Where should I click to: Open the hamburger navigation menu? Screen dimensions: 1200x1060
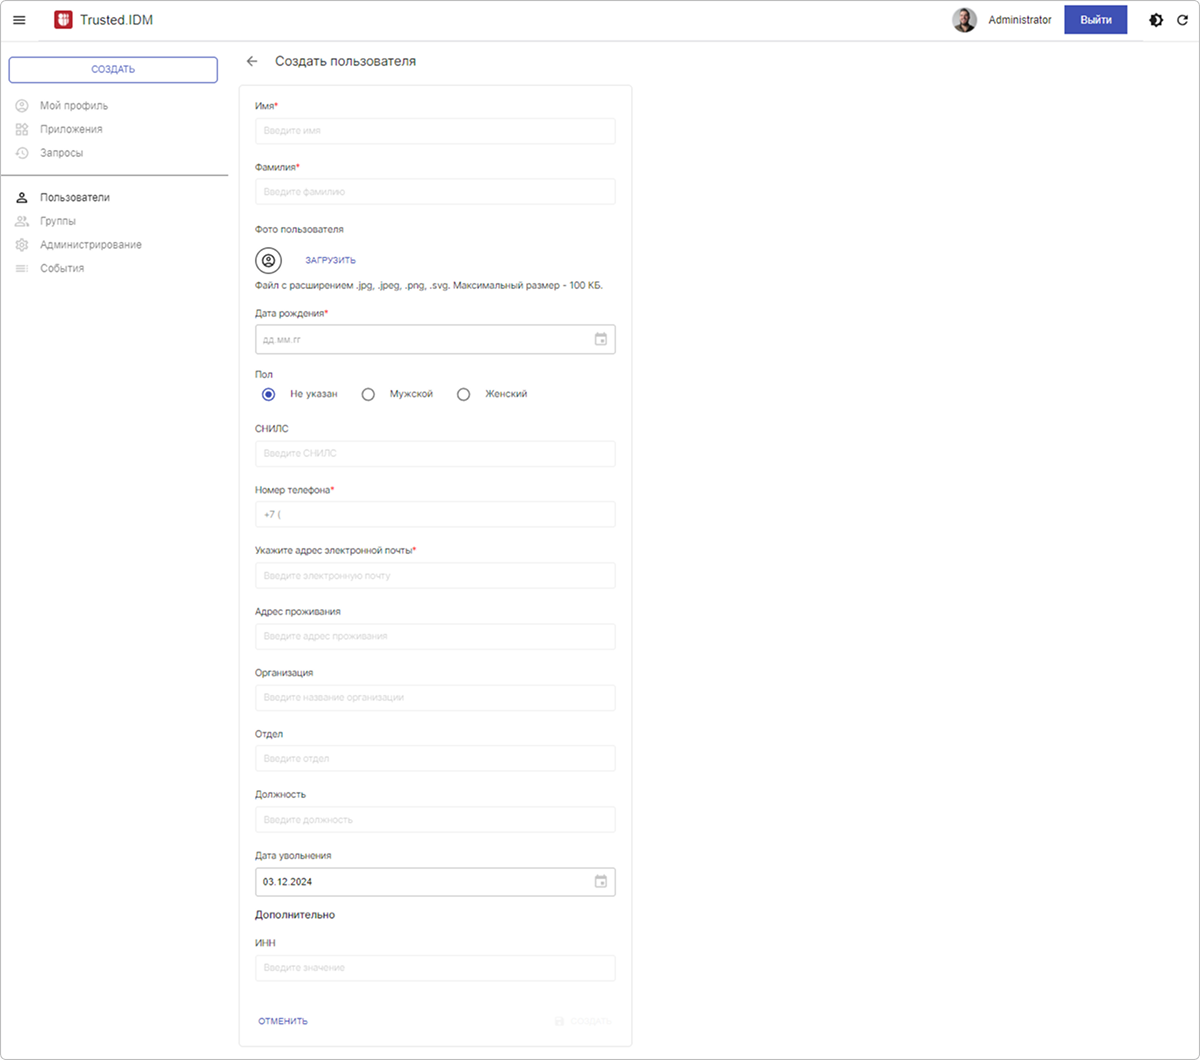(19, 20)
